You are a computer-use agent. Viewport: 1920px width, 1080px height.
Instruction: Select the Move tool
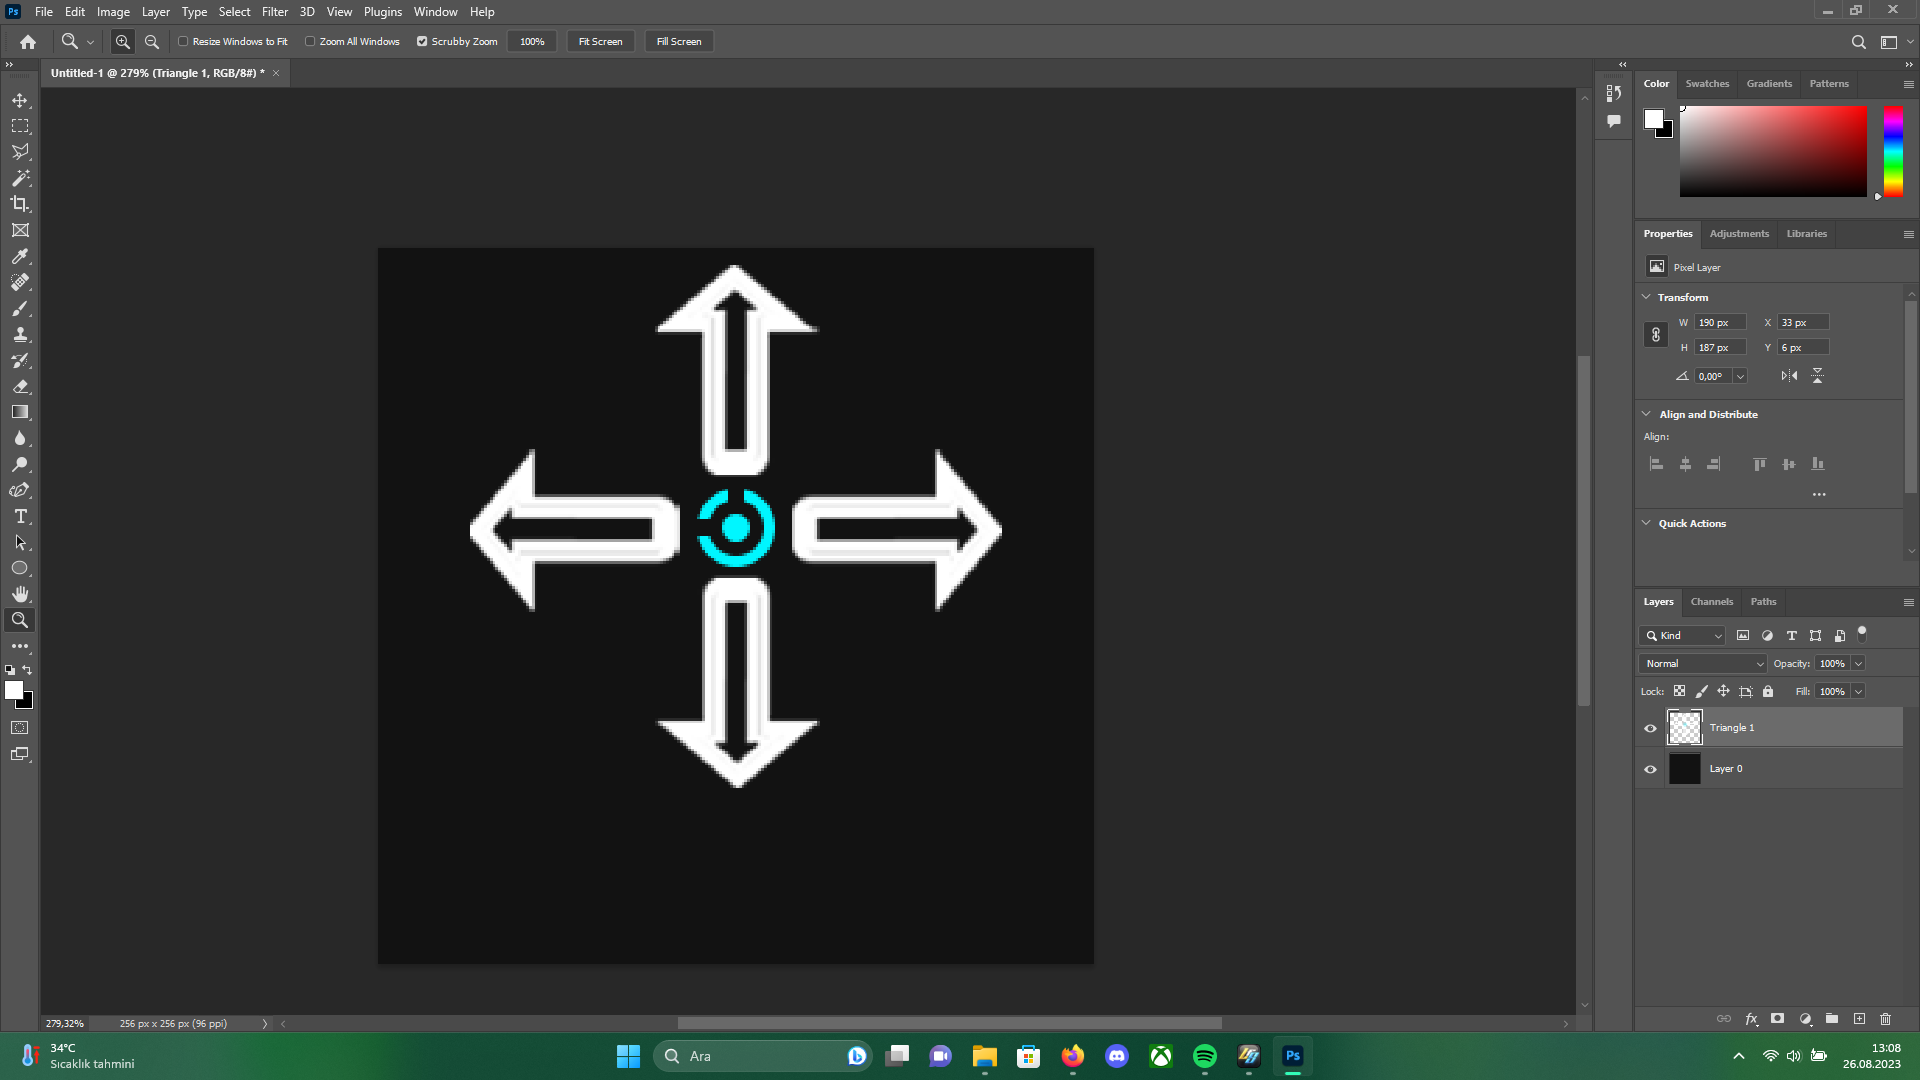tap(20, 100)
